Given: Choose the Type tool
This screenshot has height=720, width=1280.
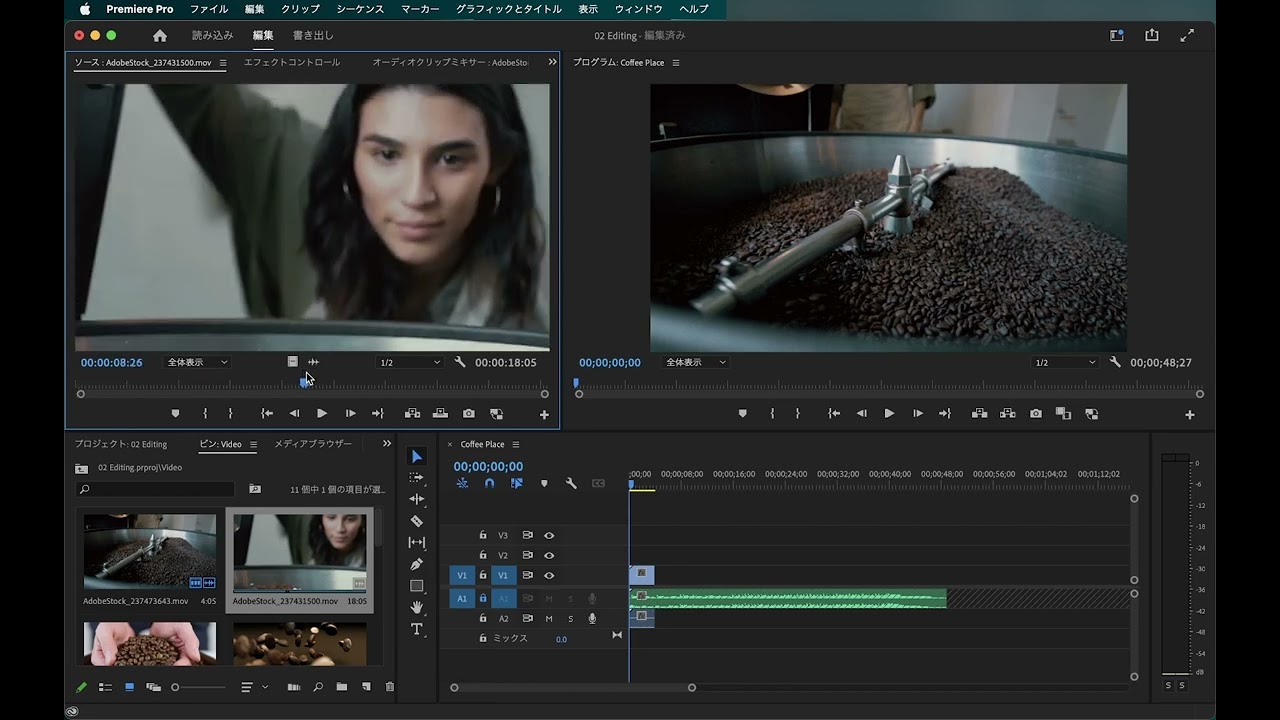Looking at the screenshot, I should point(417,629).
